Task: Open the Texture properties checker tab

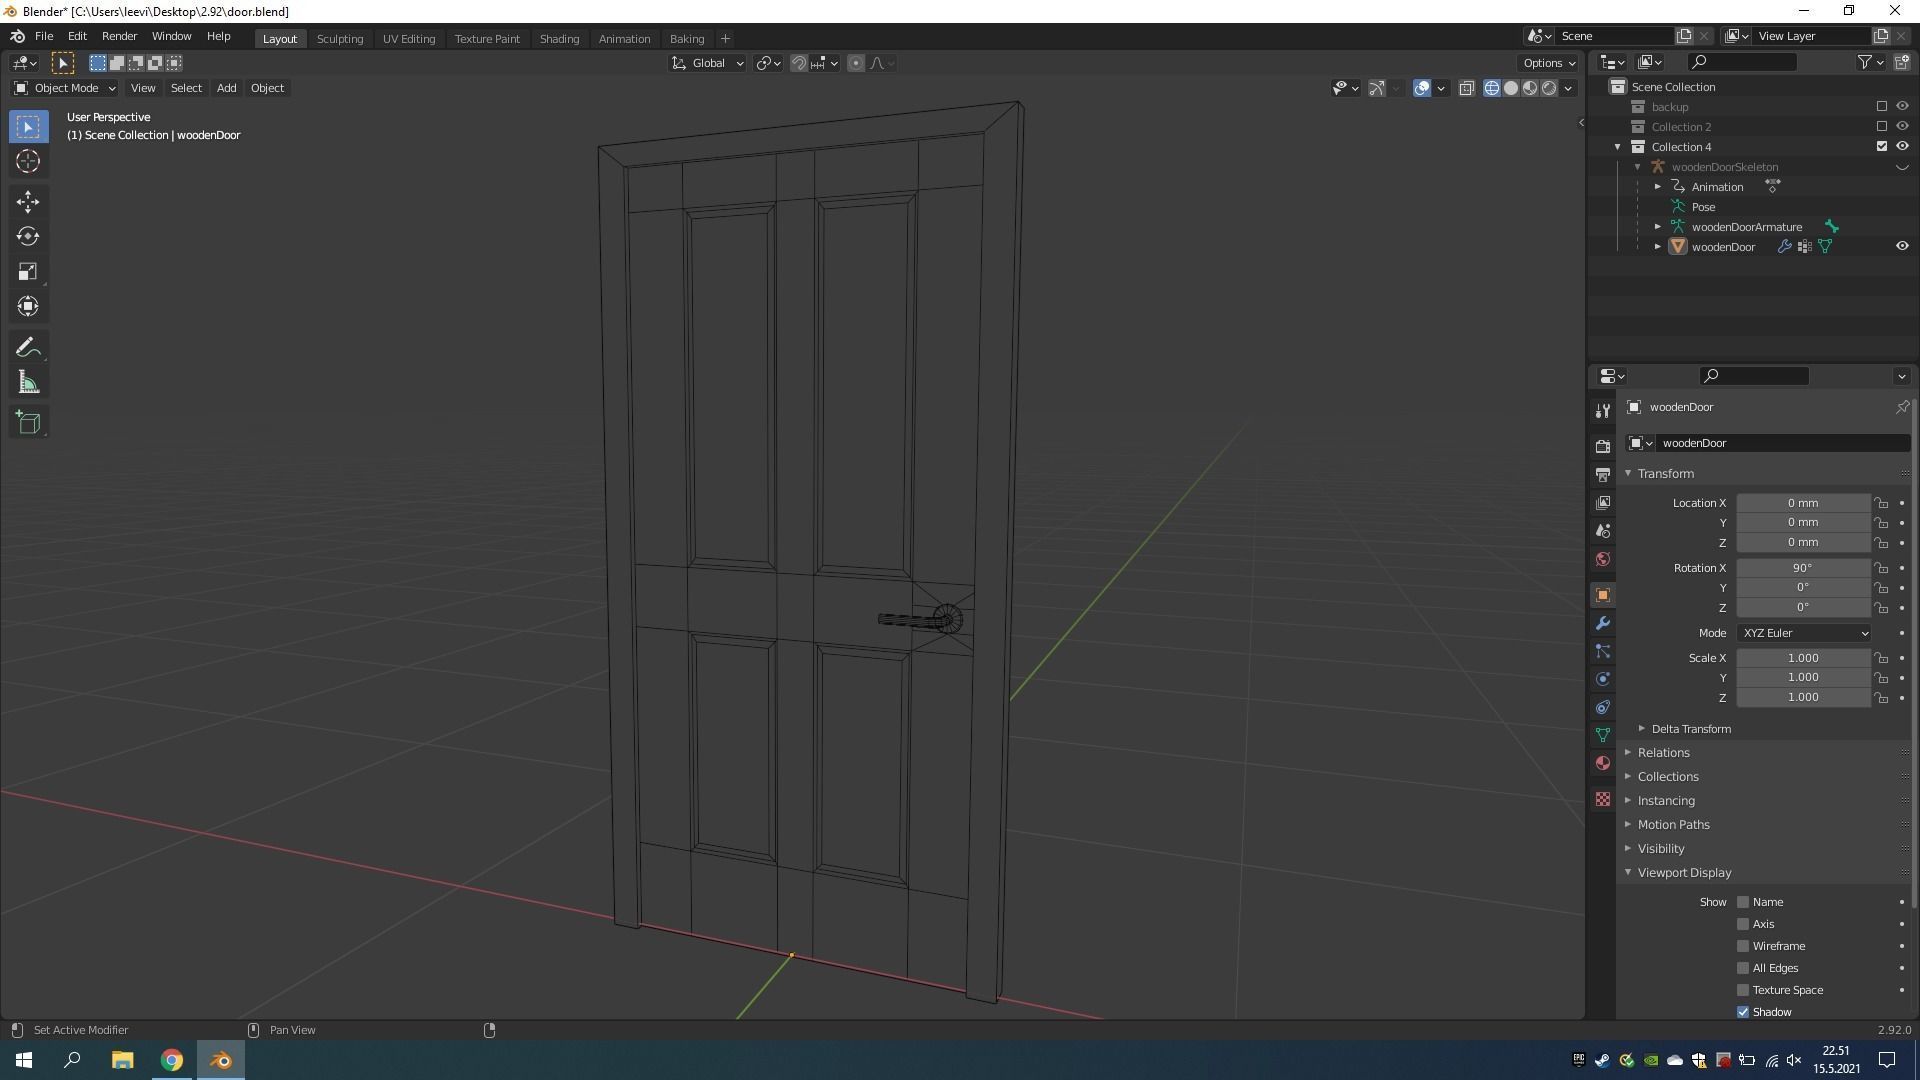Action: coord(1603,799)
